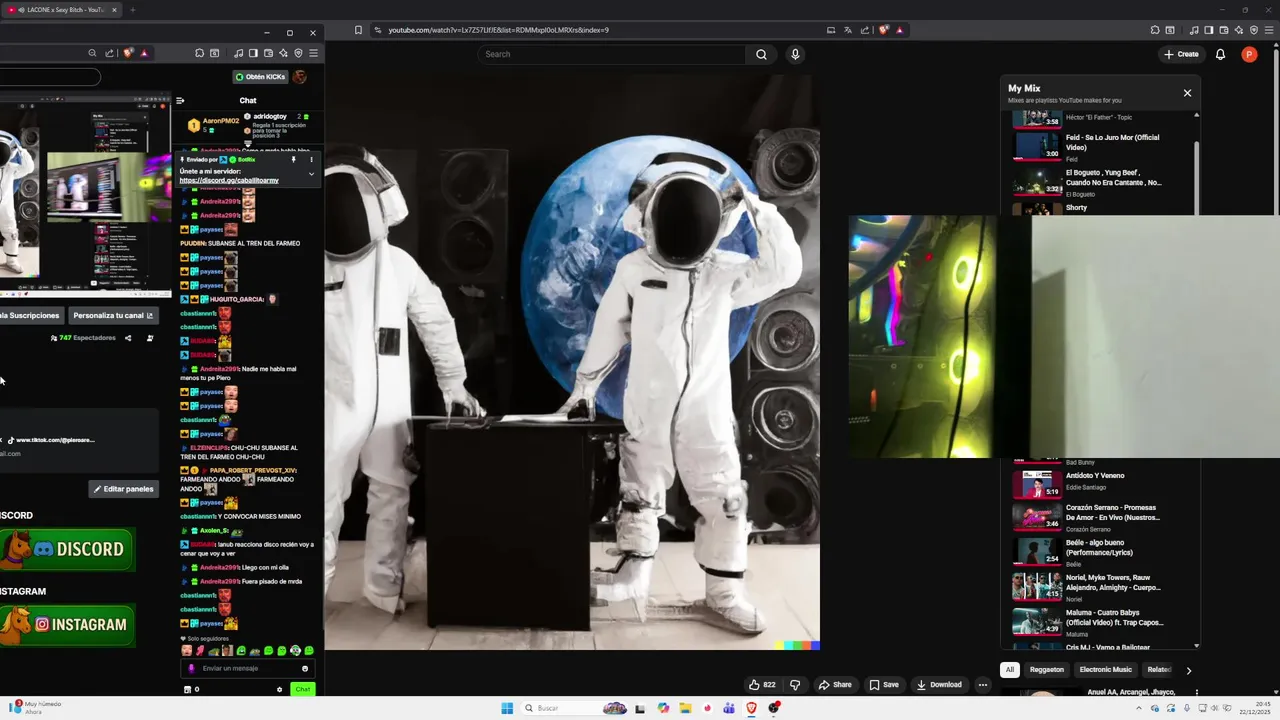
Task: Open the Discord panel banner
Action: 67,549
